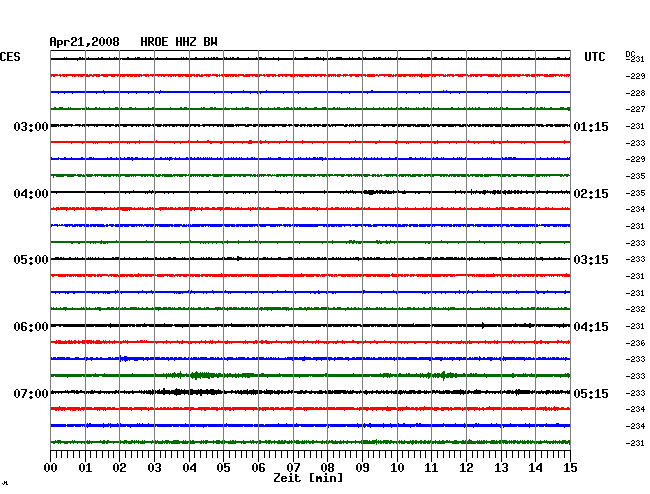Click the 04:15 UTC time label
This screenshot has height=494, width=650.
pos(591,327)
